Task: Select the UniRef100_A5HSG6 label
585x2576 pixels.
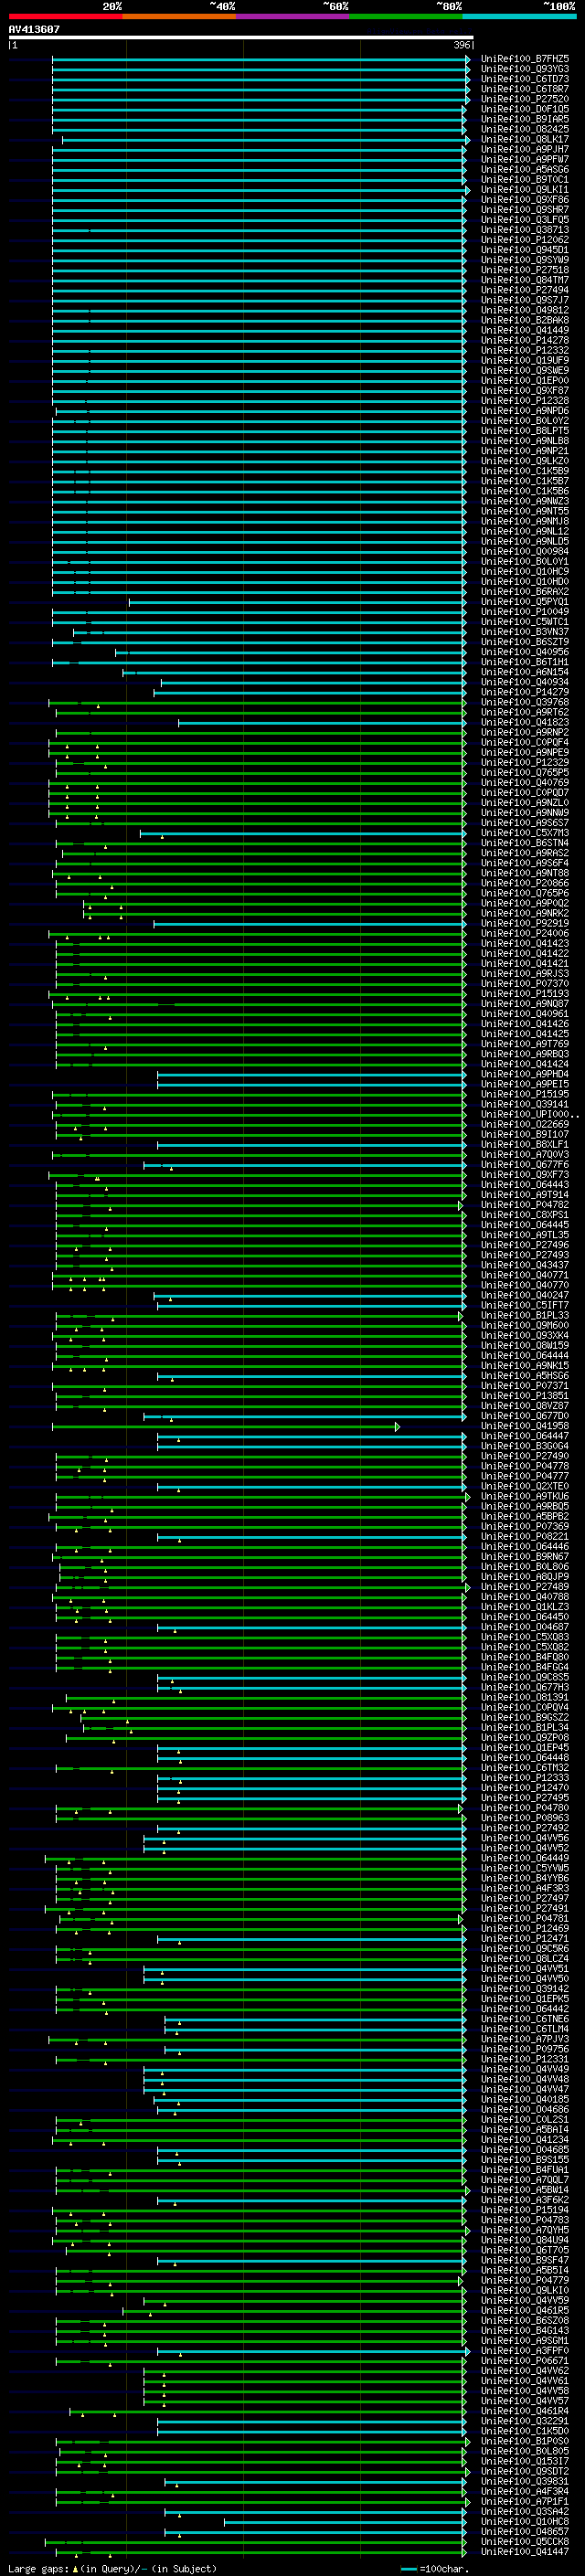Action: pyautogui.click(x=525, y=1376)
